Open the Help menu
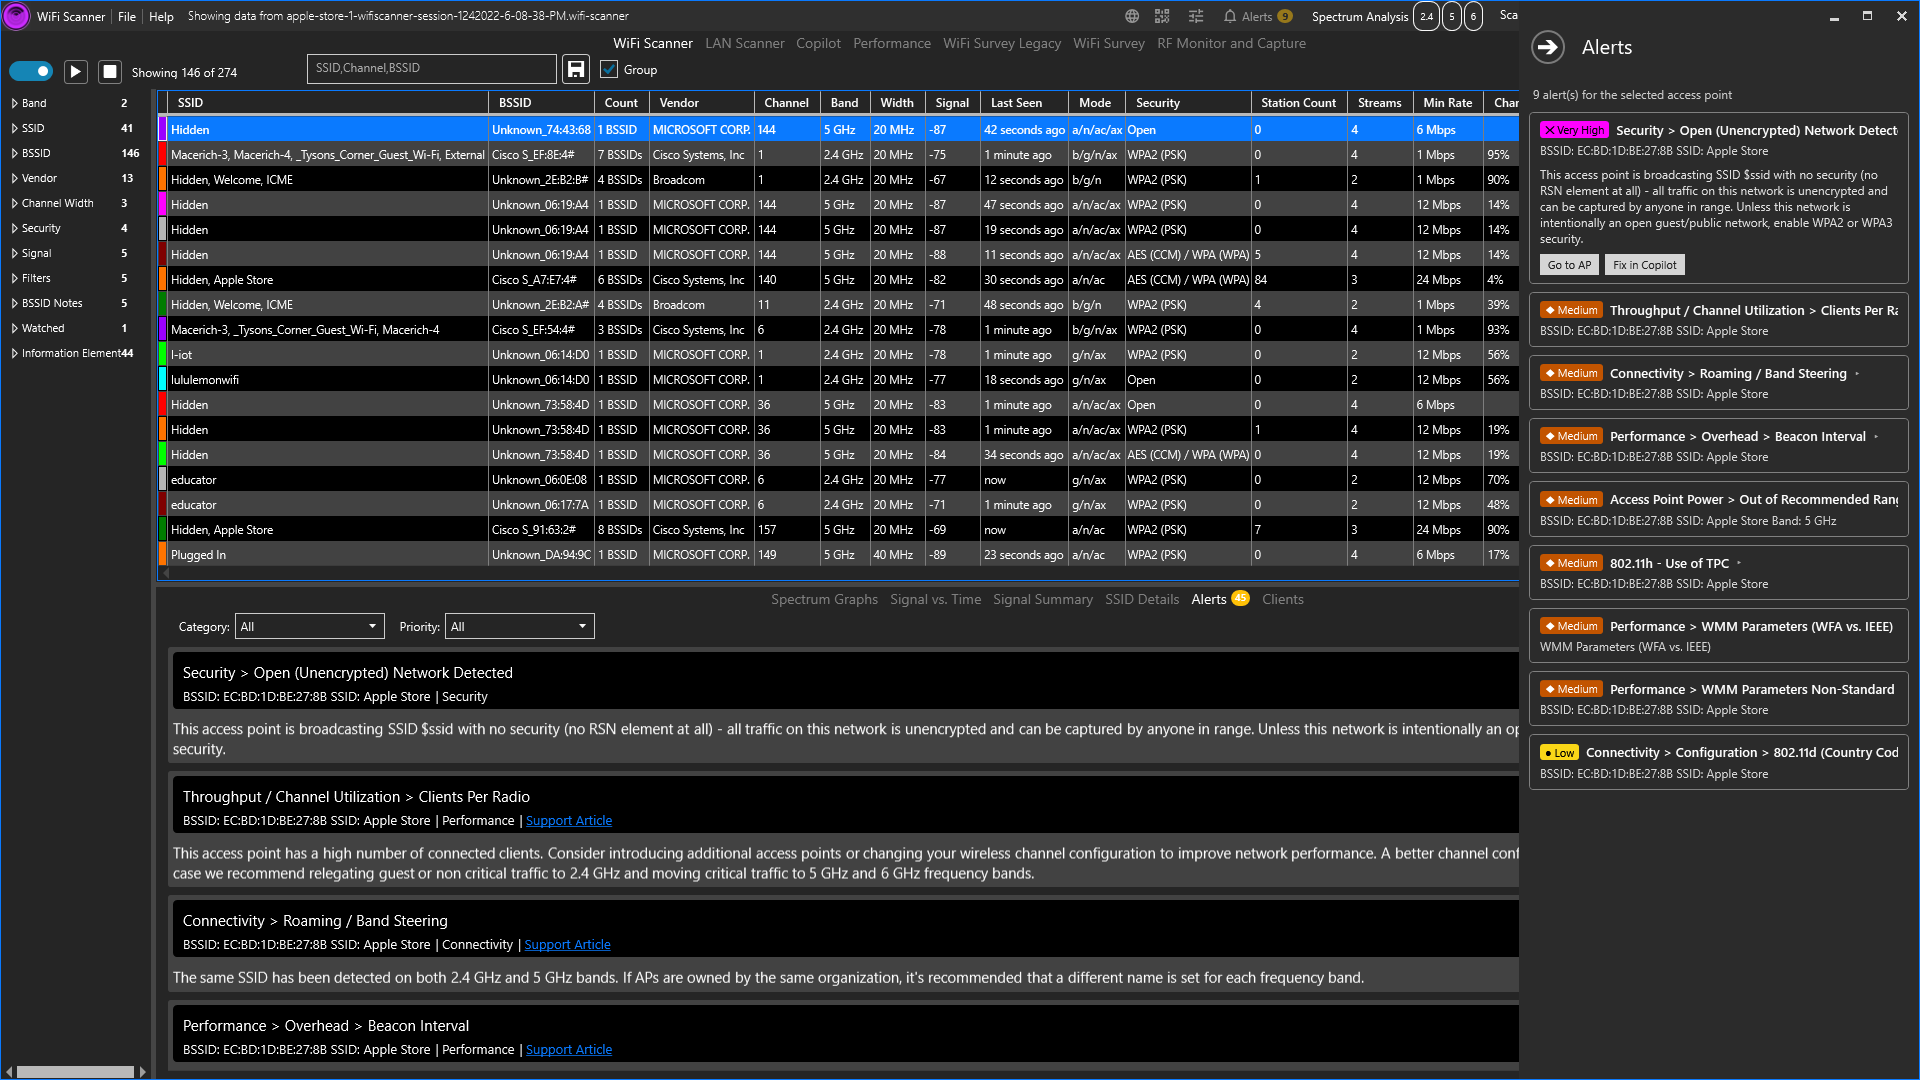This screenshot has height=1080, width=1920. (161, 16)
